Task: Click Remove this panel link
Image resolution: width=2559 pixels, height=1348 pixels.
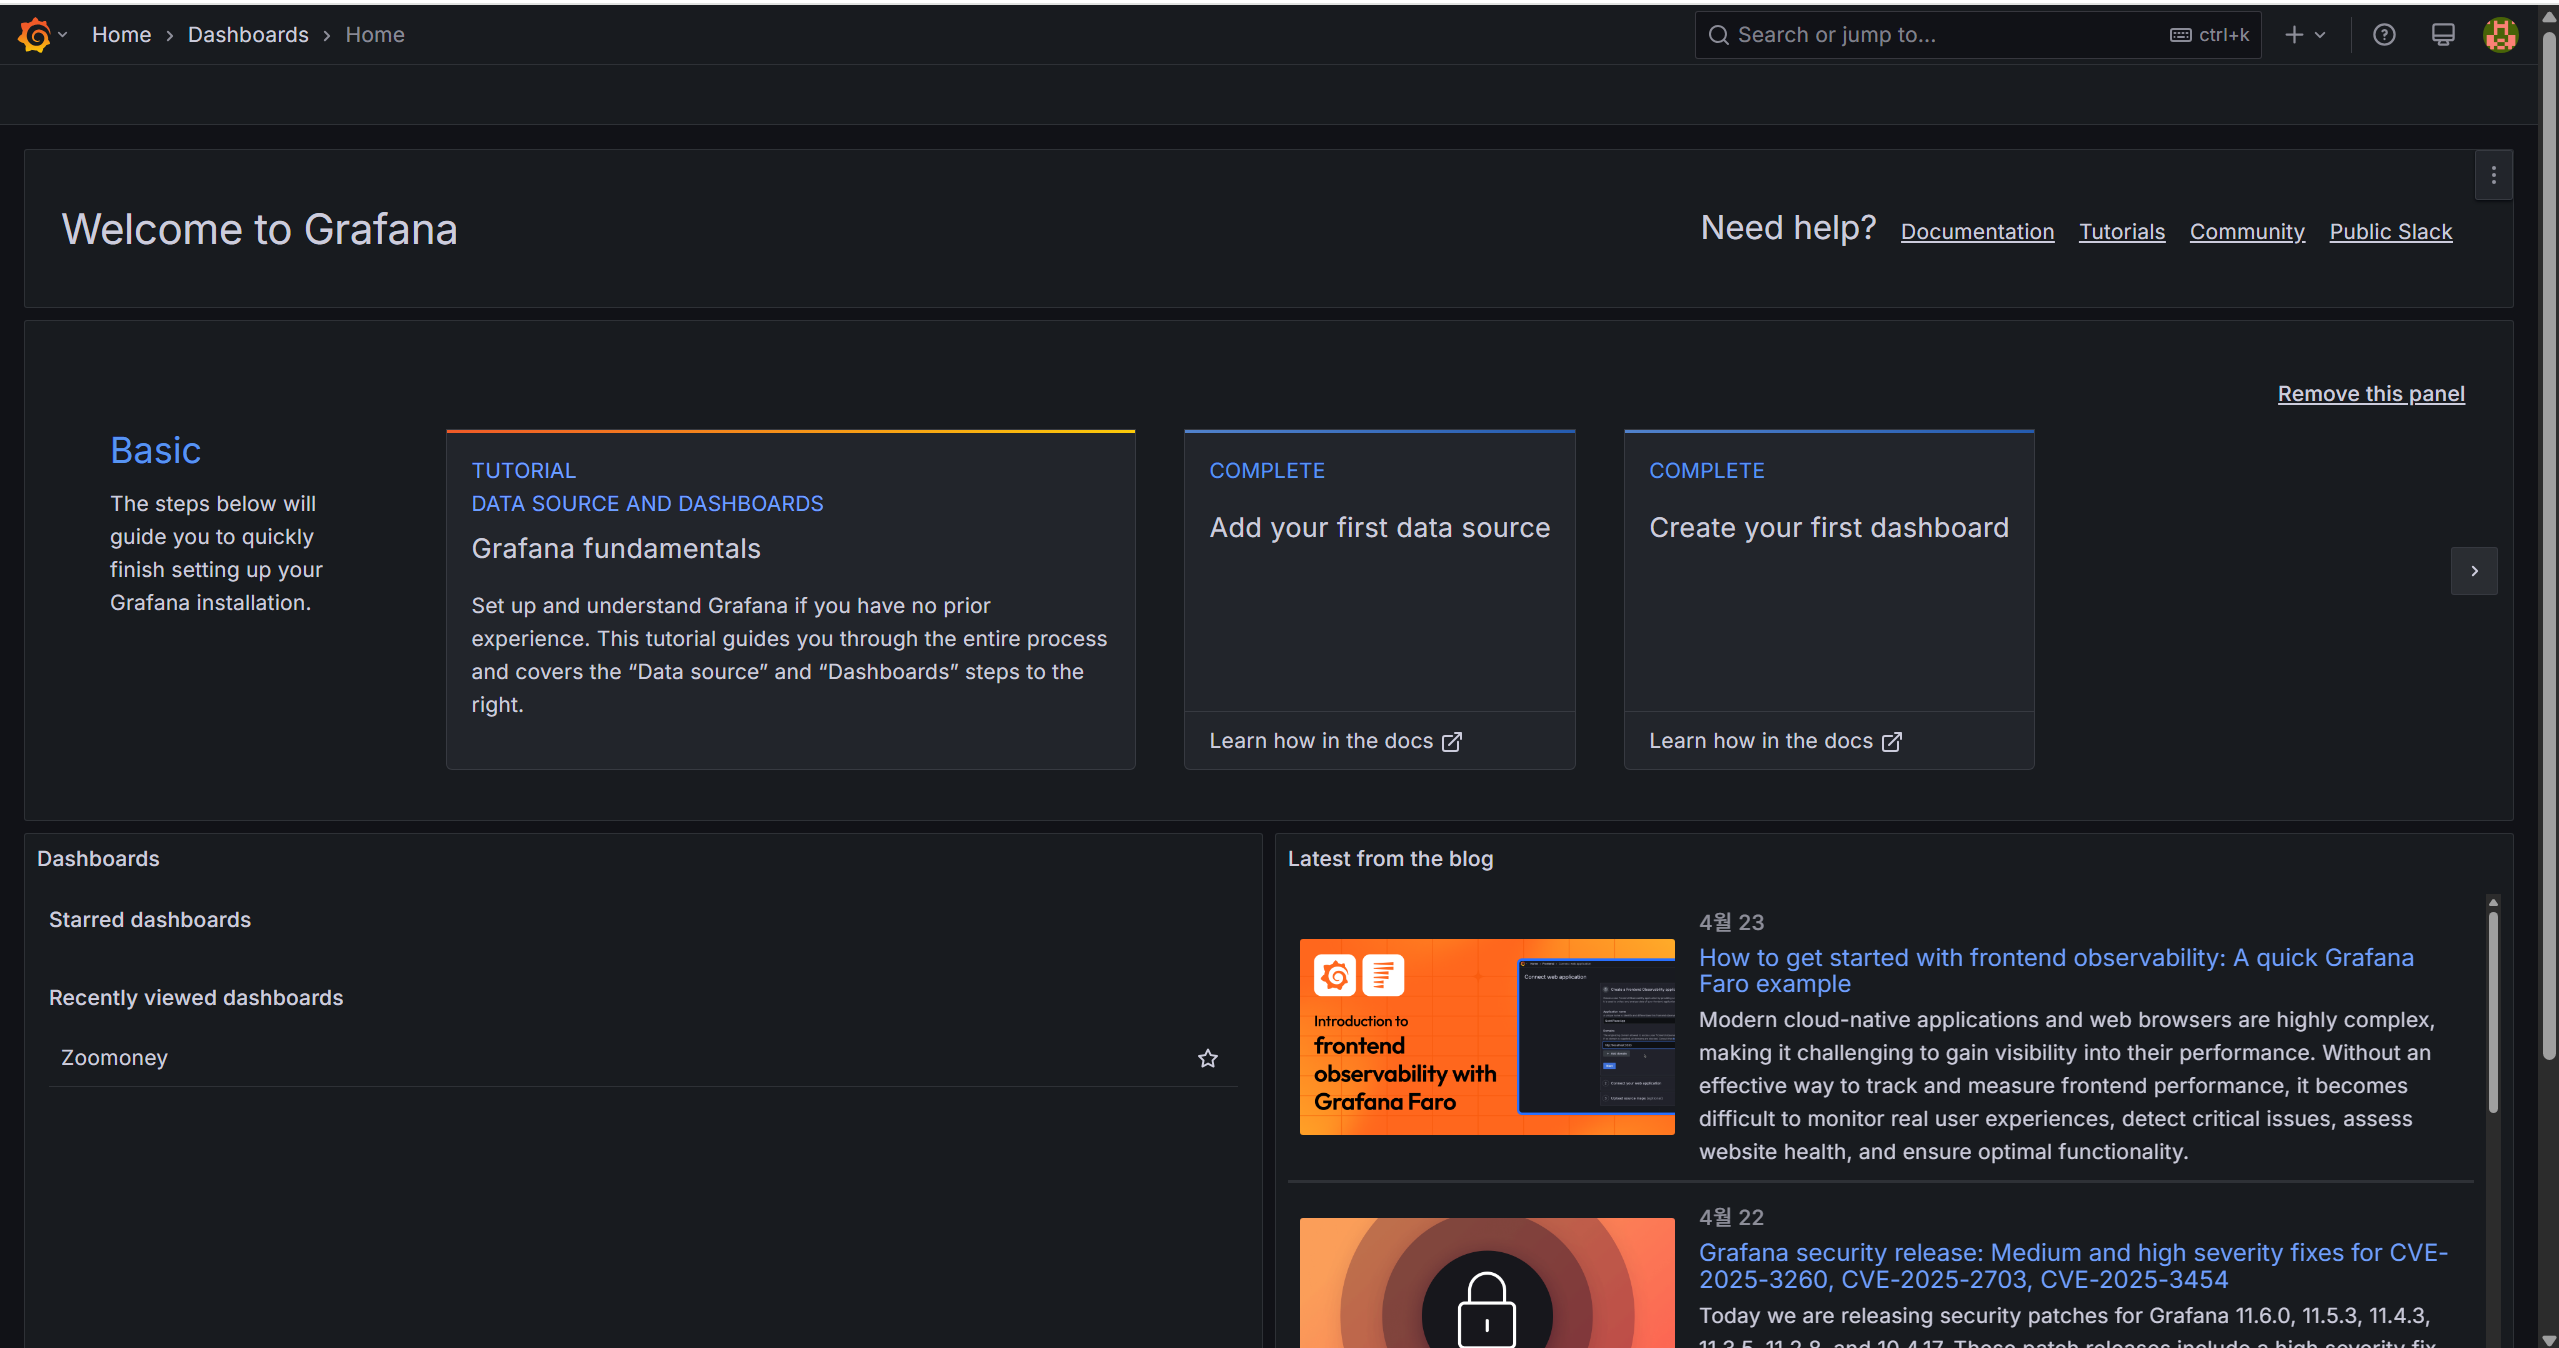Action: coord(2370,394)
